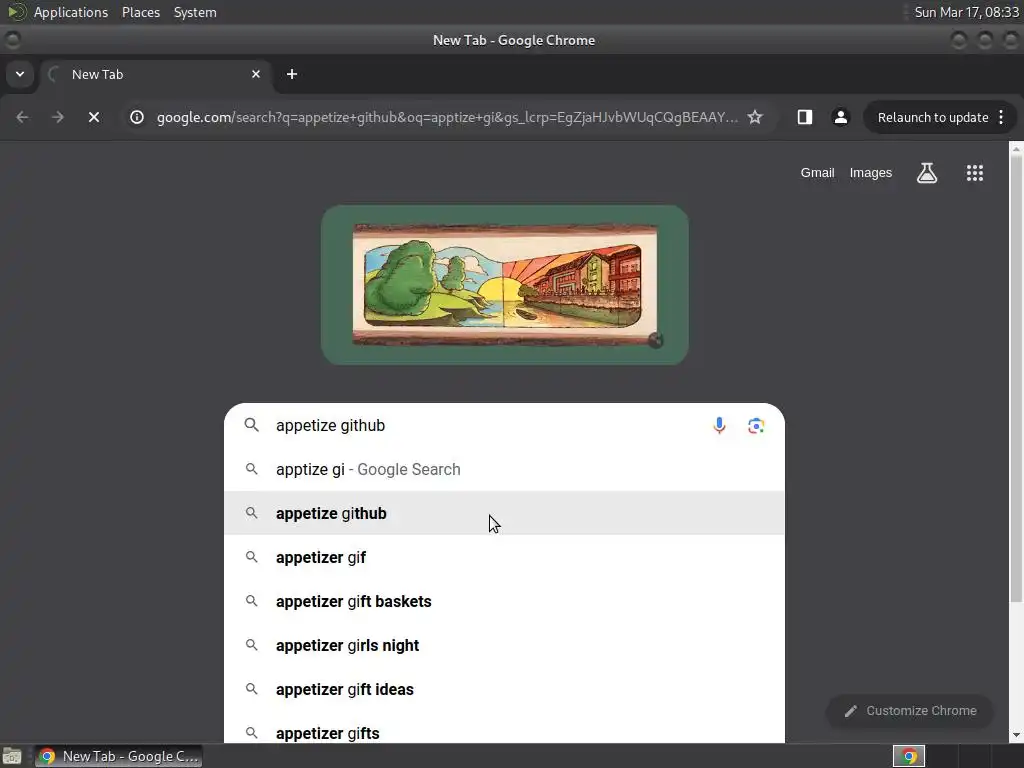Open Search Labs flask icon
Image resolution: width=1024 pixels, height=768 pixels.
coord(927,173)
